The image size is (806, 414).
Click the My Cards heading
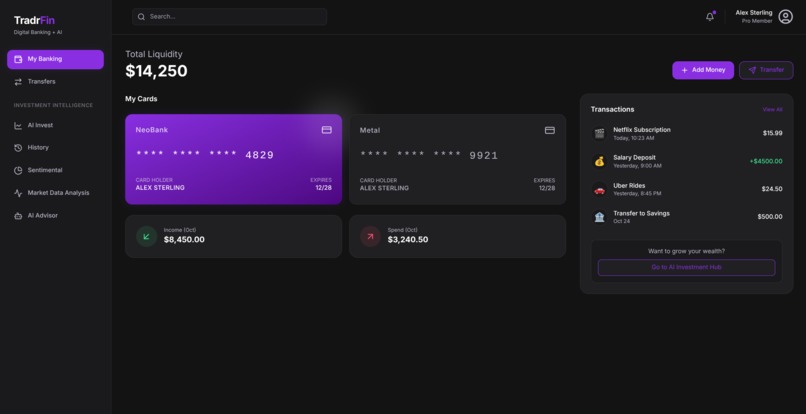click(x=141, y=99)
